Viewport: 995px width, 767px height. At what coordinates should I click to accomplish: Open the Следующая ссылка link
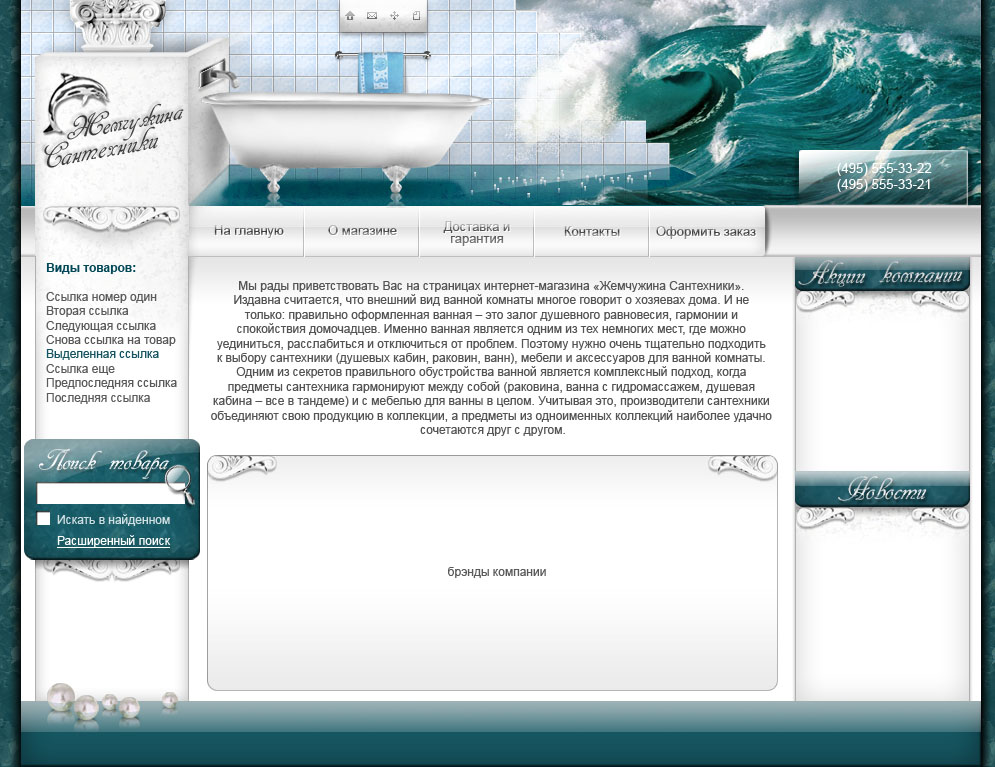coord(100,325)
